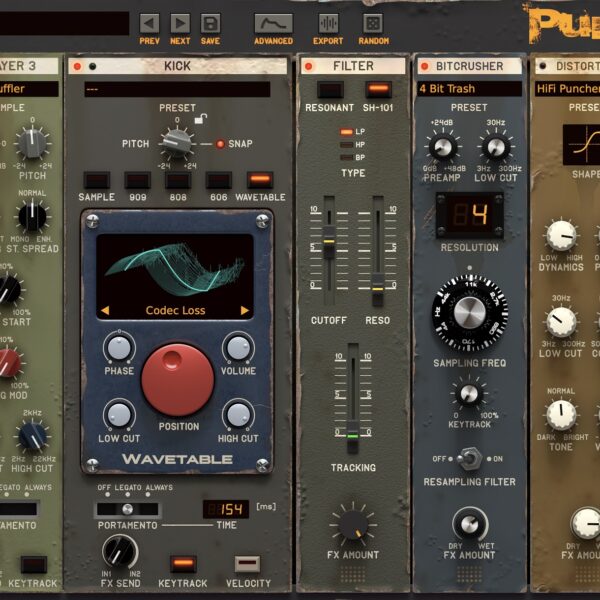The height and width of the screenshot is (600, 600).
Task: Click the Bitcrusher LOW CUT knob
Action: 496,147
